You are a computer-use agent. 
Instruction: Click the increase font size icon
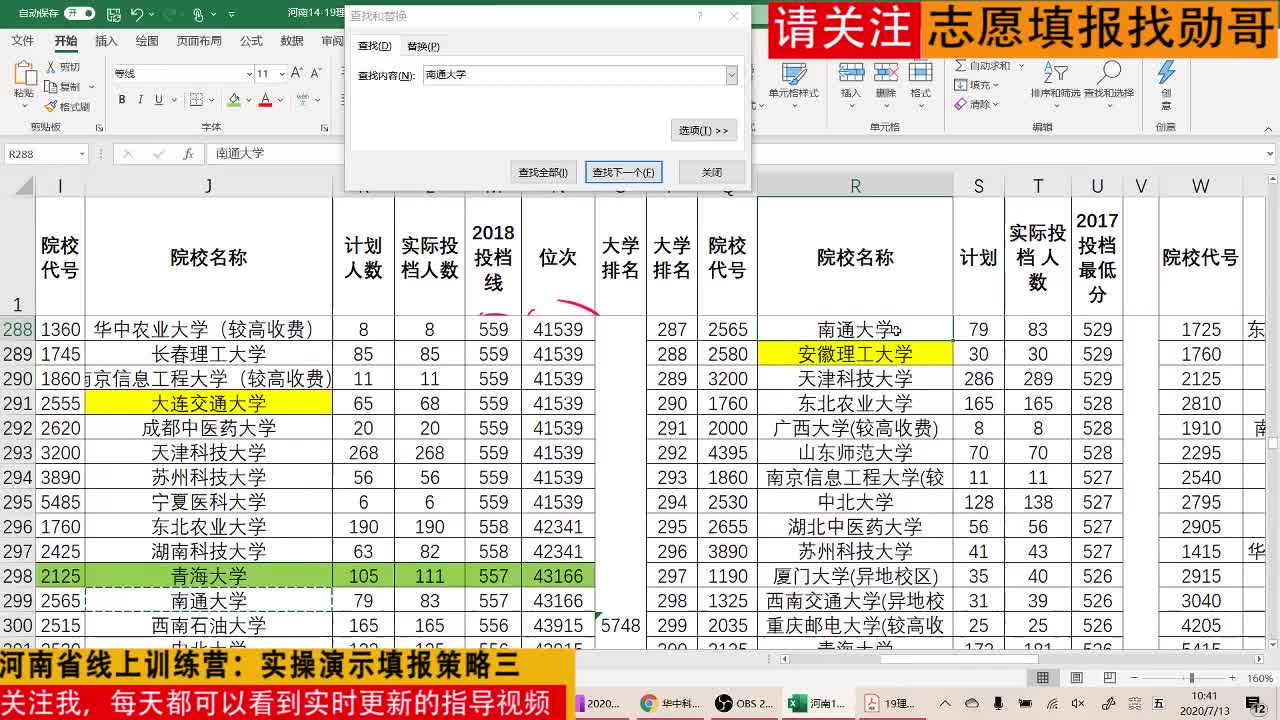(297, 74)
